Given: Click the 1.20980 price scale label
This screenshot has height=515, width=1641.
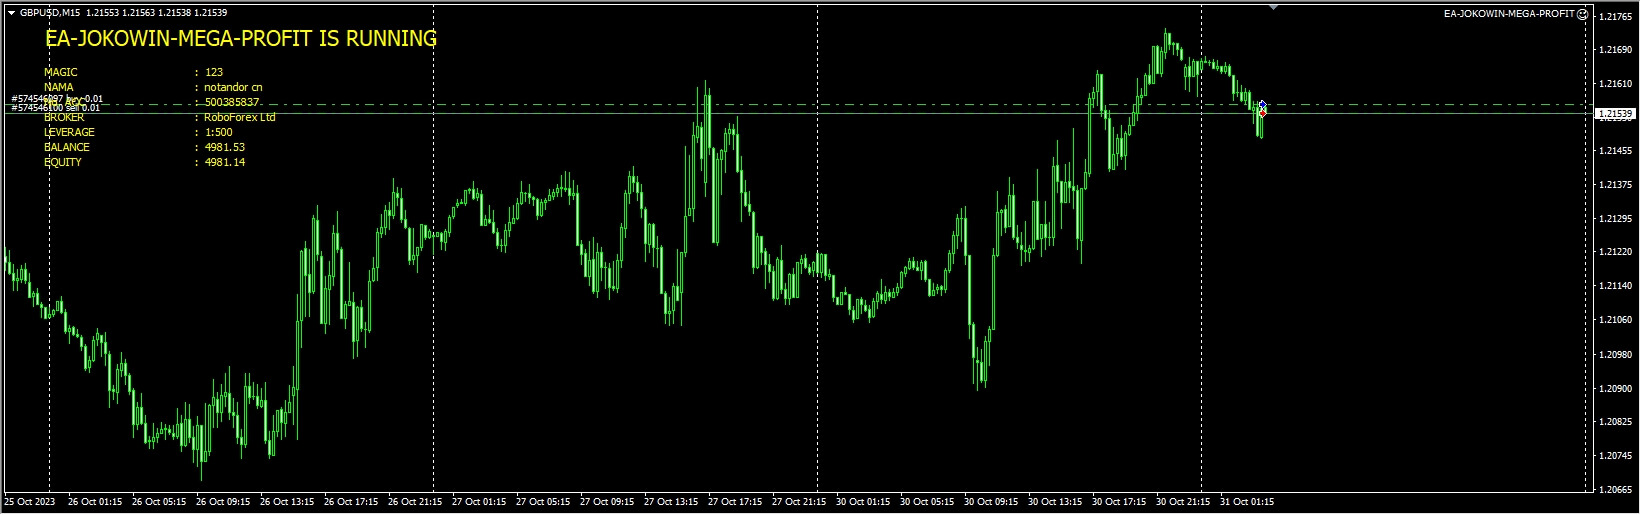Looking at the screenshot, I should click(x=1616, y=354).
